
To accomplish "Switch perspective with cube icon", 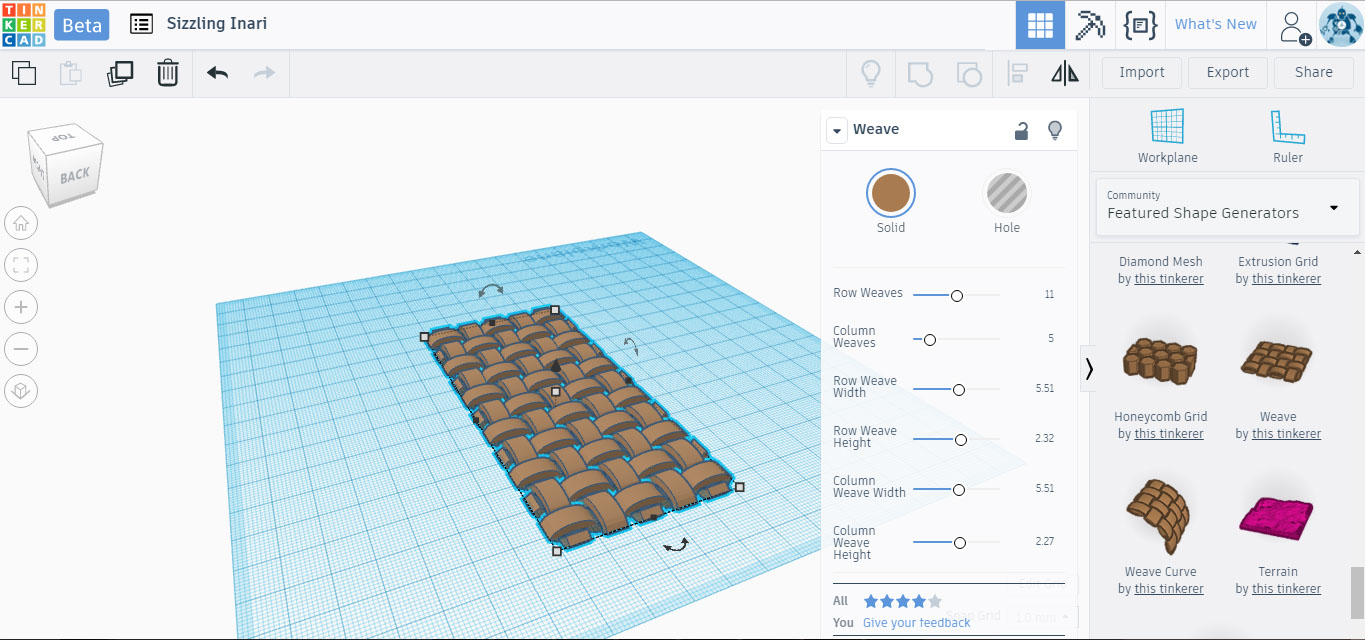I will (21, 391).
